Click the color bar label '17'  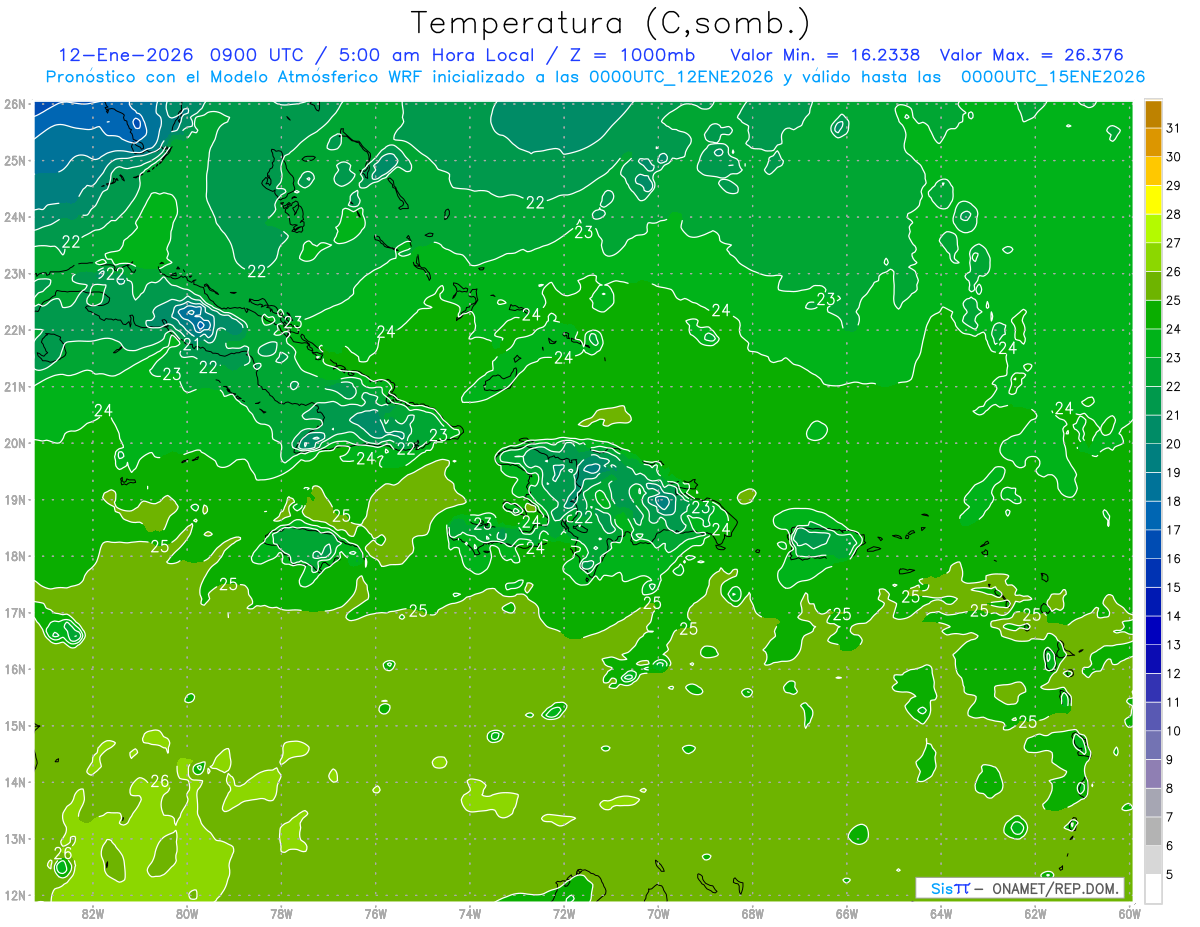pos(1173,530)
